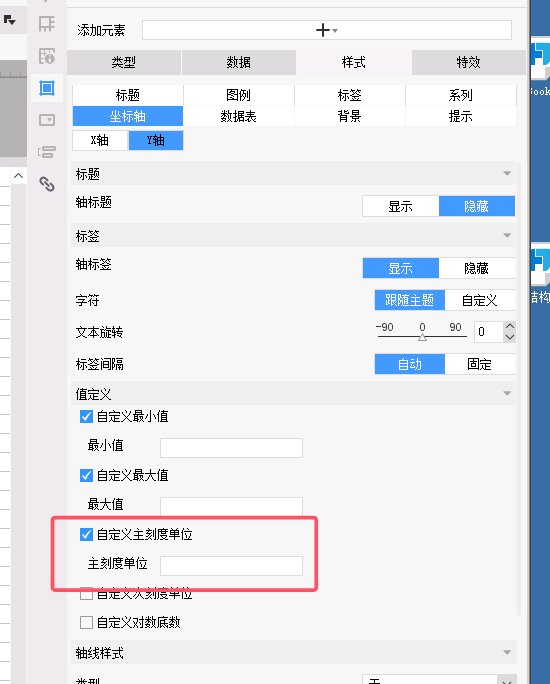This screenshot has width=550, height=684.
Task: Switch to the 特效 tab
Action: tap(468, 62)
